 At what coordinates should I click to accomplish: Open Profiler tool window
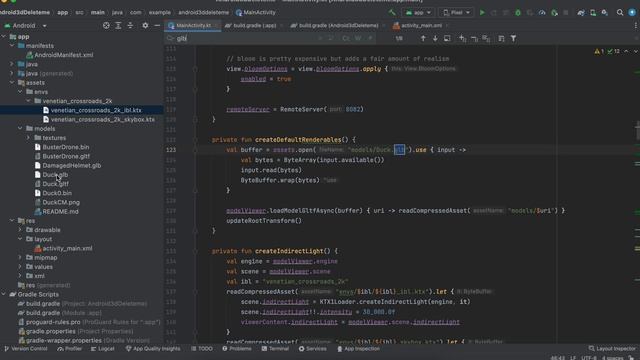(x=69, y=349)
